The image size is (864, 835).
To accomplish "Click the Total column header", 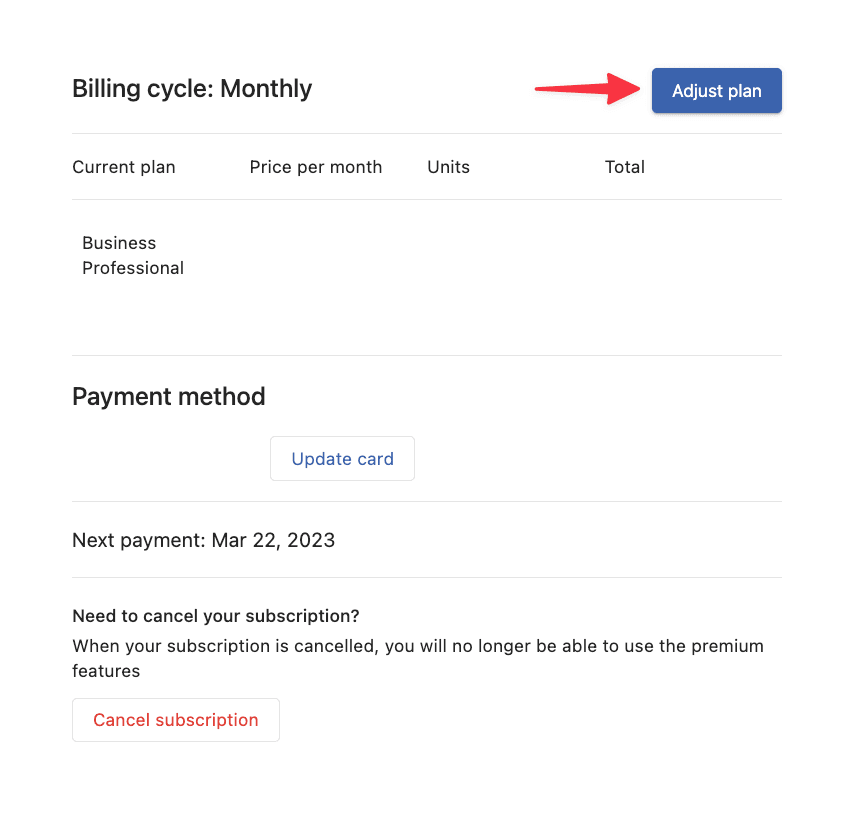I will [x=625, y=167].
